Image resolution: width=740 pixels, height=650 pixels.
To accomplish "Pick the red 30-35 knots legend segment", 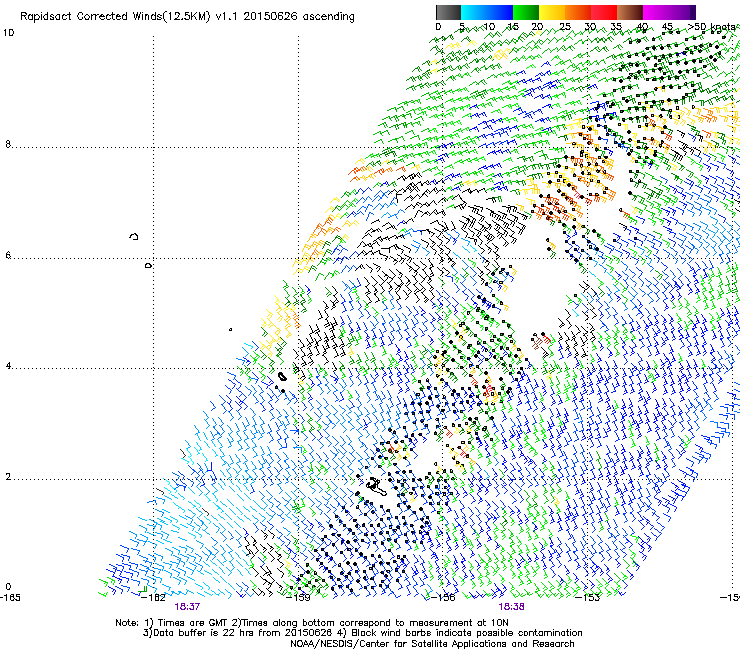I will [x=604, y=12].
